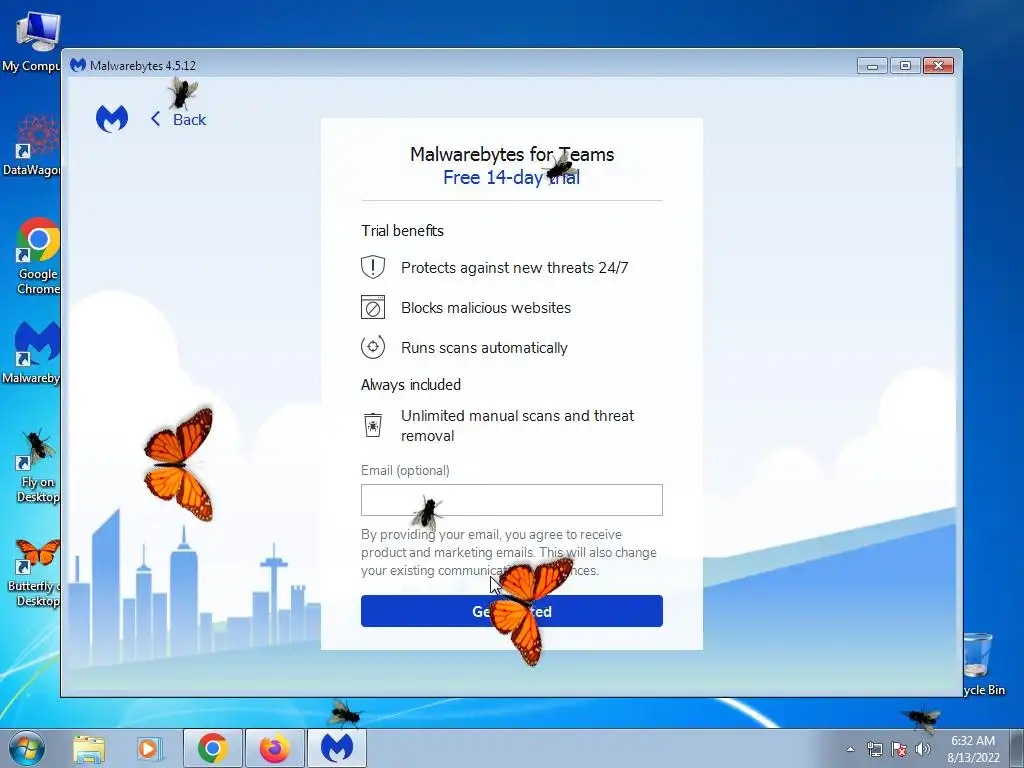Open Windows Media Player from taskbar

coord(148,748)
